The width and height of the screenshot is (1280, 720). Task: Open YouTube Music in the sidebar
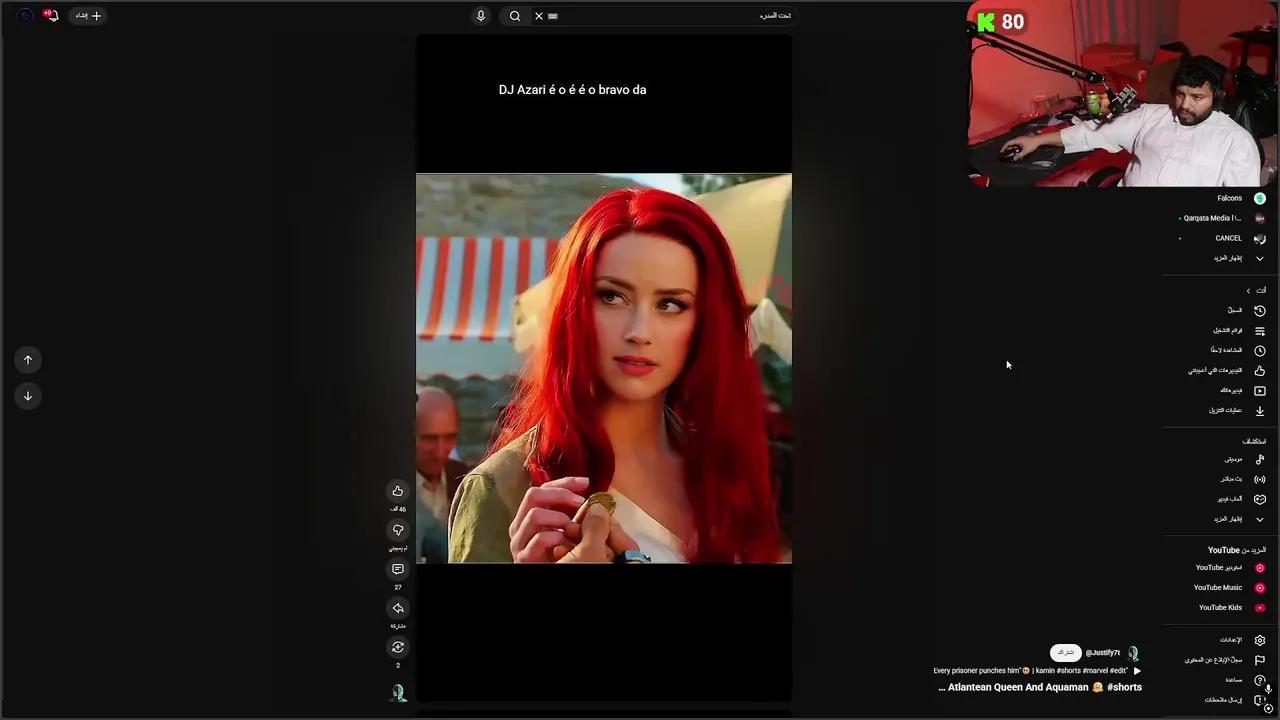1228,588
